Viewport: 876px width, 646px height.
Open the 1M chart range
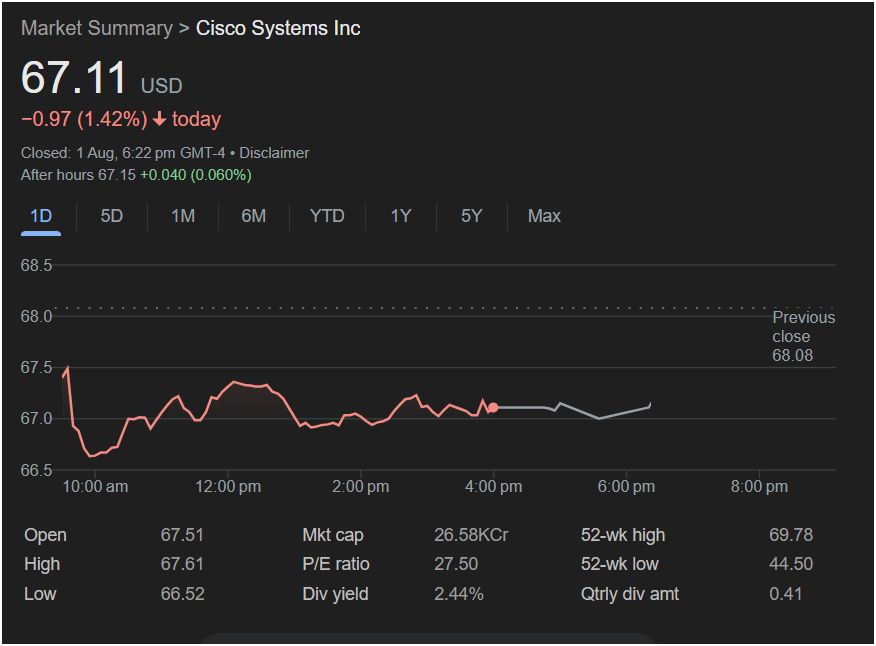click(x=183, y=216)
